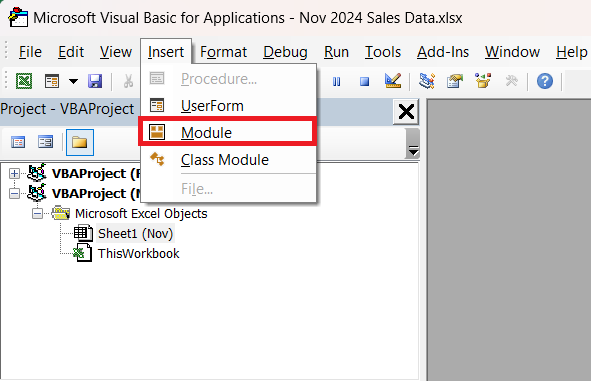Click the View Microsoft Excel toolbar icon

click(x=24, y=81)
